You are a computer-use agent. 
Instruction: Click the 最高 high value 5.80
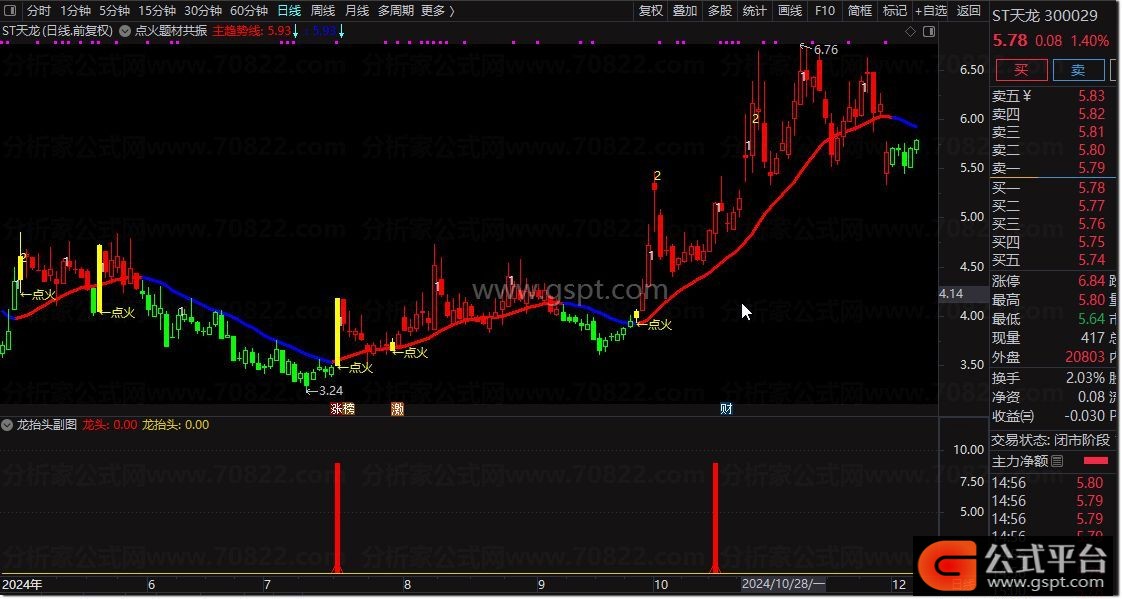click(x=1091, y=300)
